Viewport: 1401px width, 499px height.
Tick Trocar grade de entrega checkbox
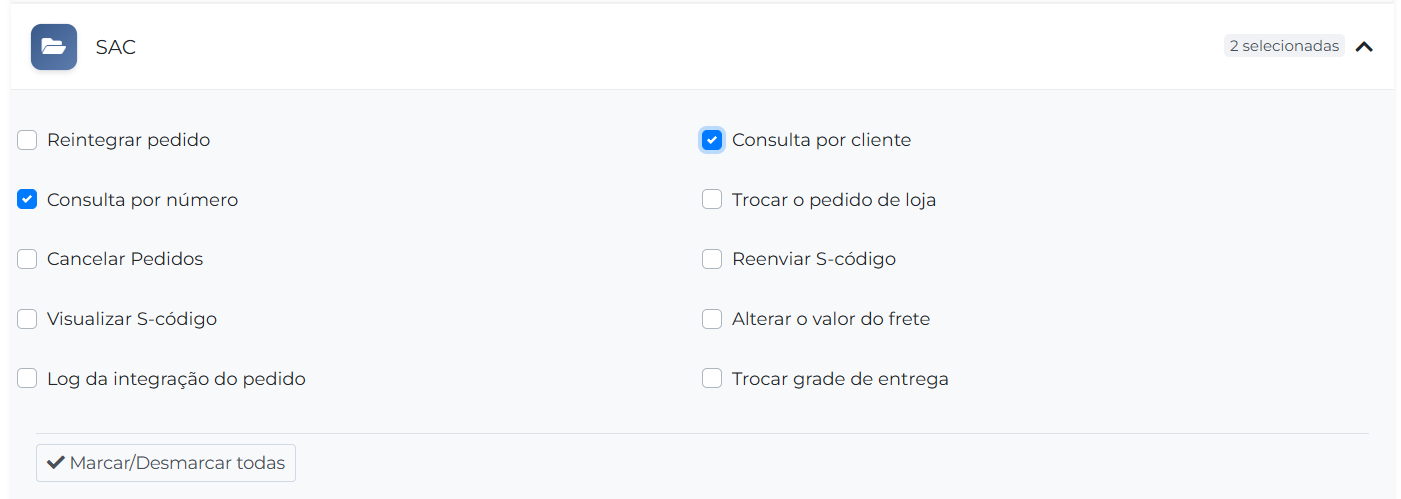pyautogui.click(x=712, y=379)
